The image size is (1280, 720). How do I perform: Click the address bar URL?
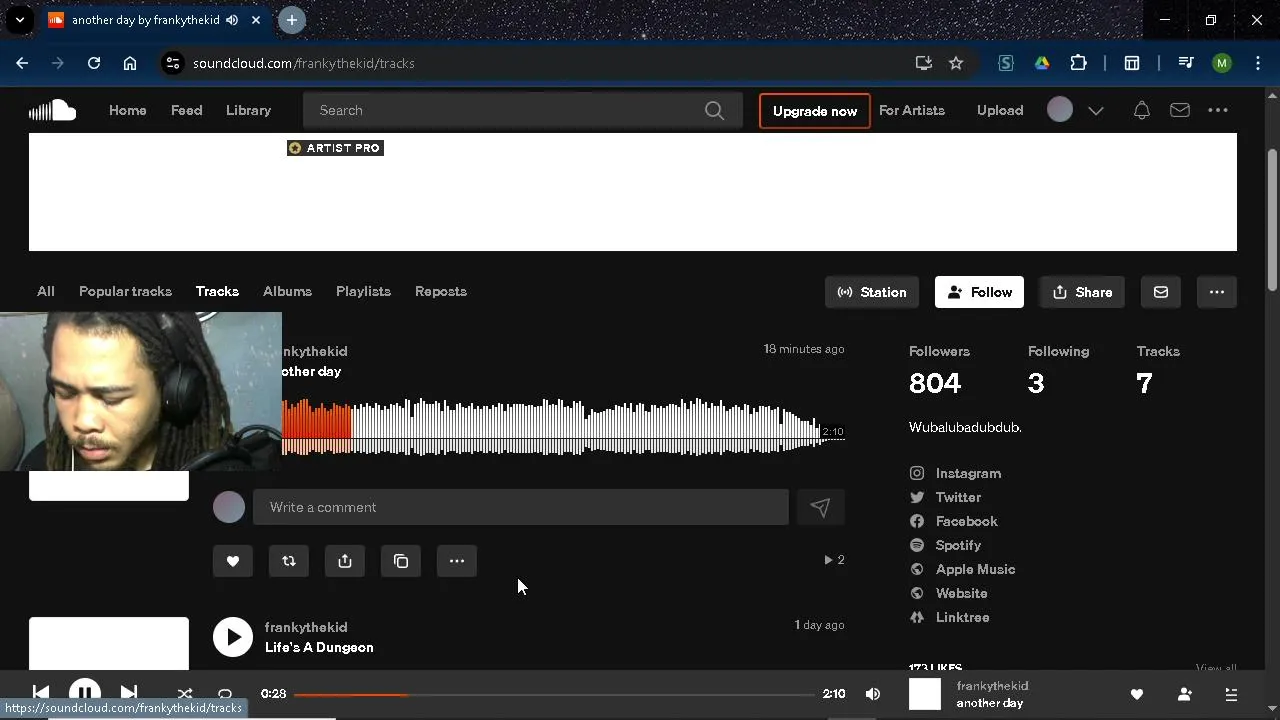tap(304, 63)
